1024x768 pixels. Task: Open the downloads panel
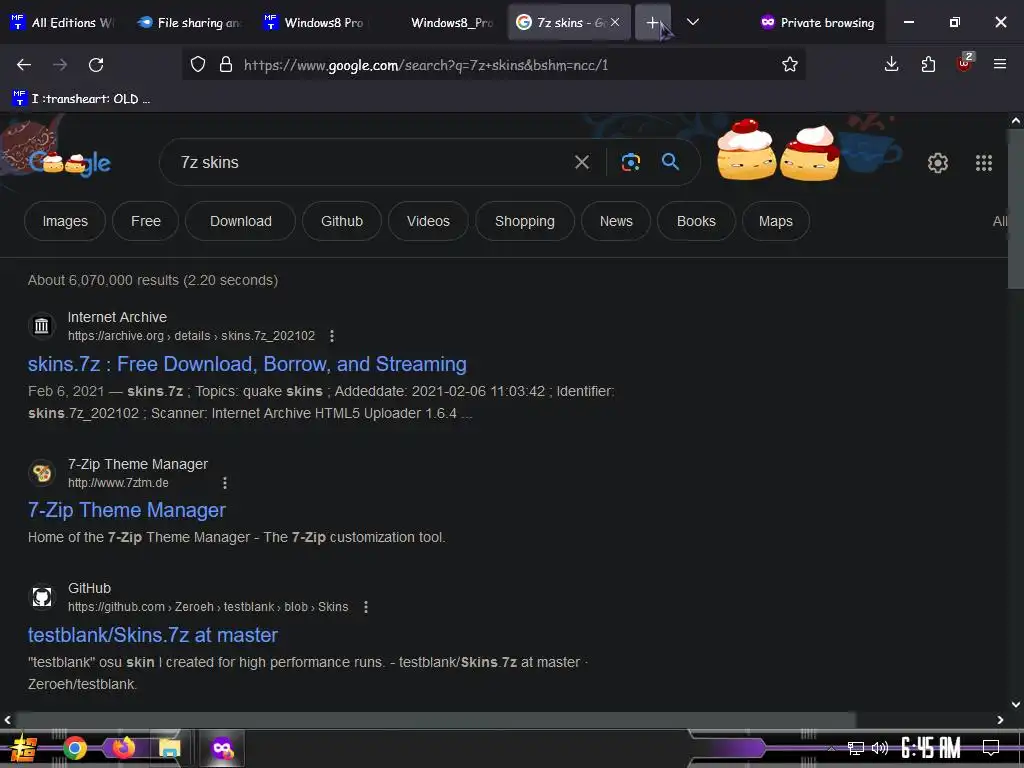891,64
